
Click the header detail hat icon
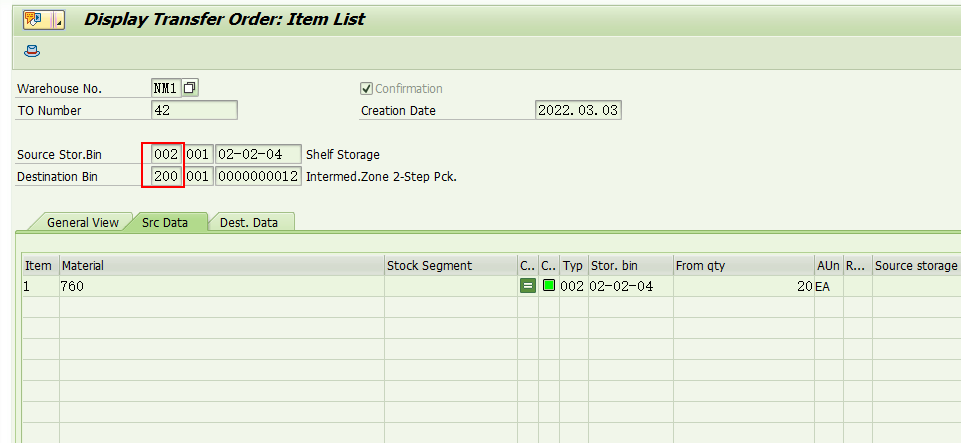(x=33, y=50)
